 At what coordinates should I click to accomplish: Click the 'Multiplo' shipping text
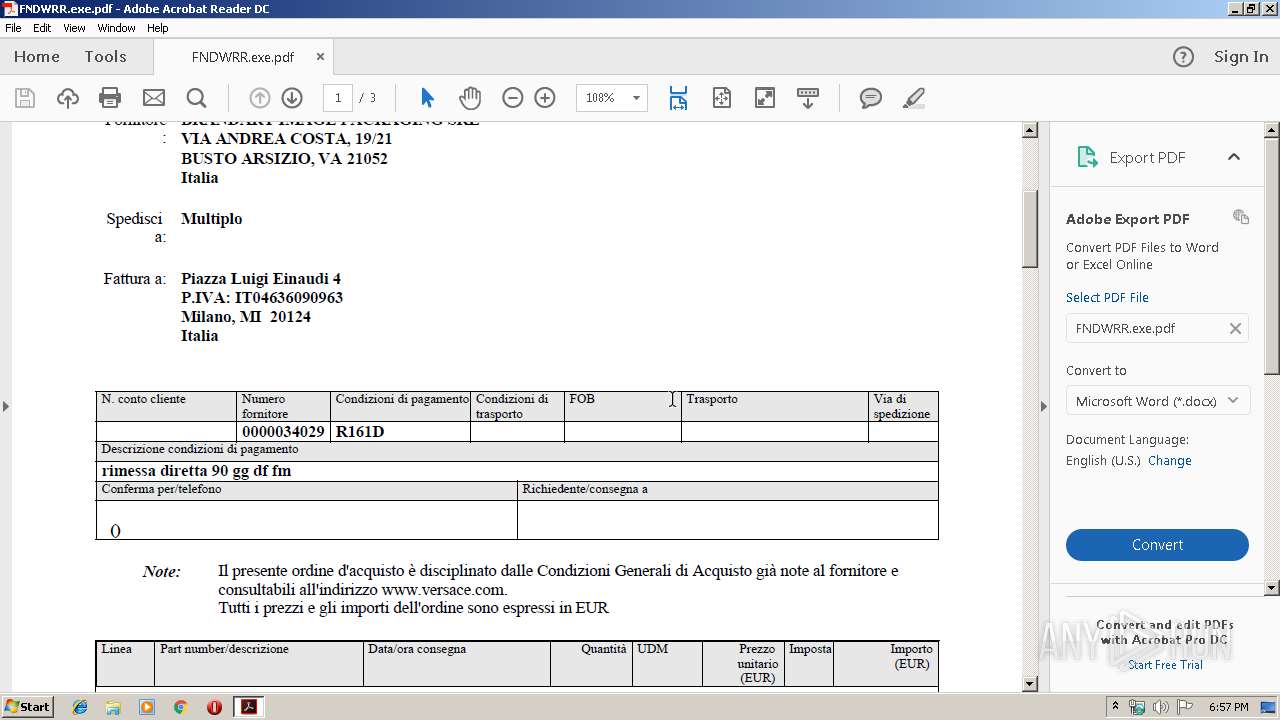pyautogui.click(x=211, y=219)
